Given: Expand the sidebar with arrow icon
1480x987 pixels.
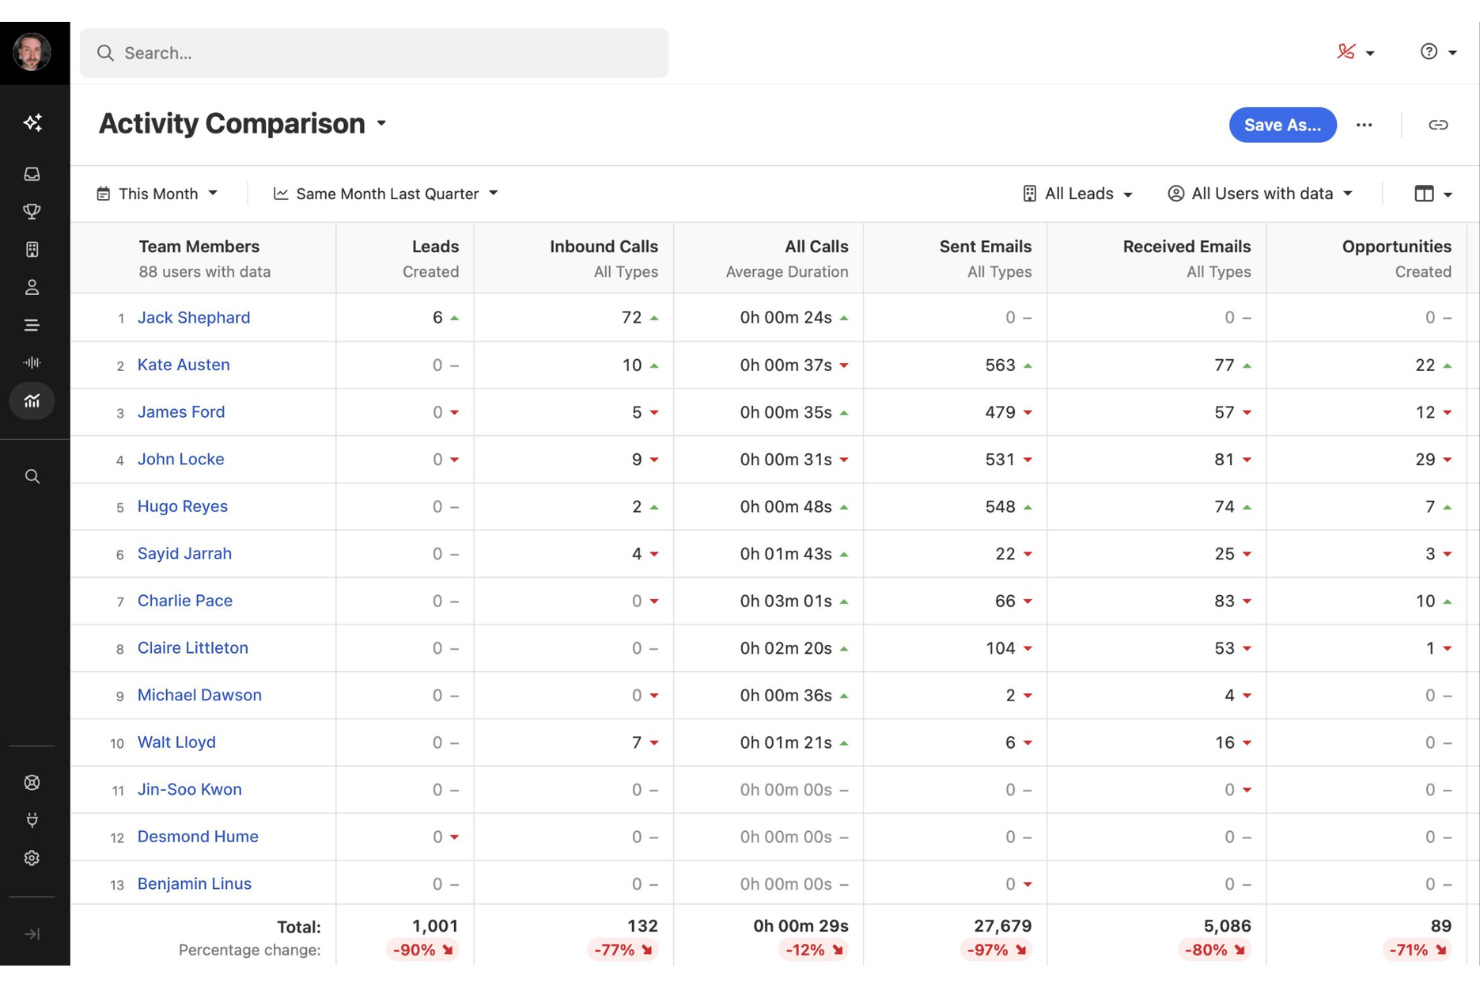Looking at the screenshot, I should 32,934.
